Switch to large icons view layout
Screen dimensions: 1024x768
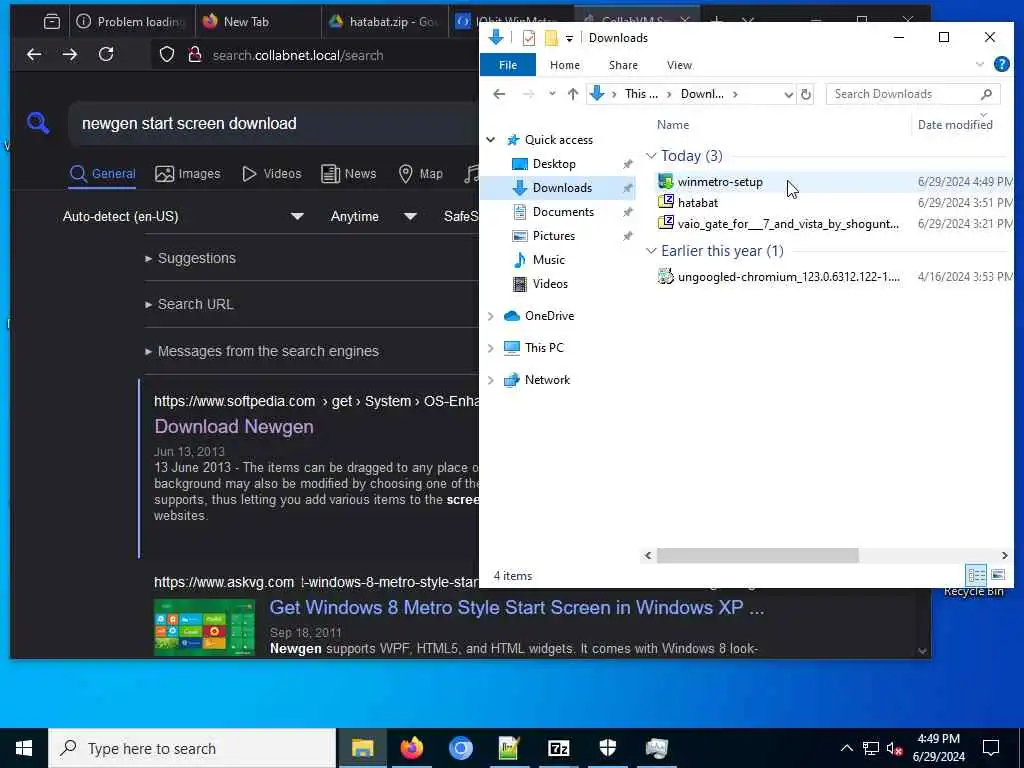[998, 575]
